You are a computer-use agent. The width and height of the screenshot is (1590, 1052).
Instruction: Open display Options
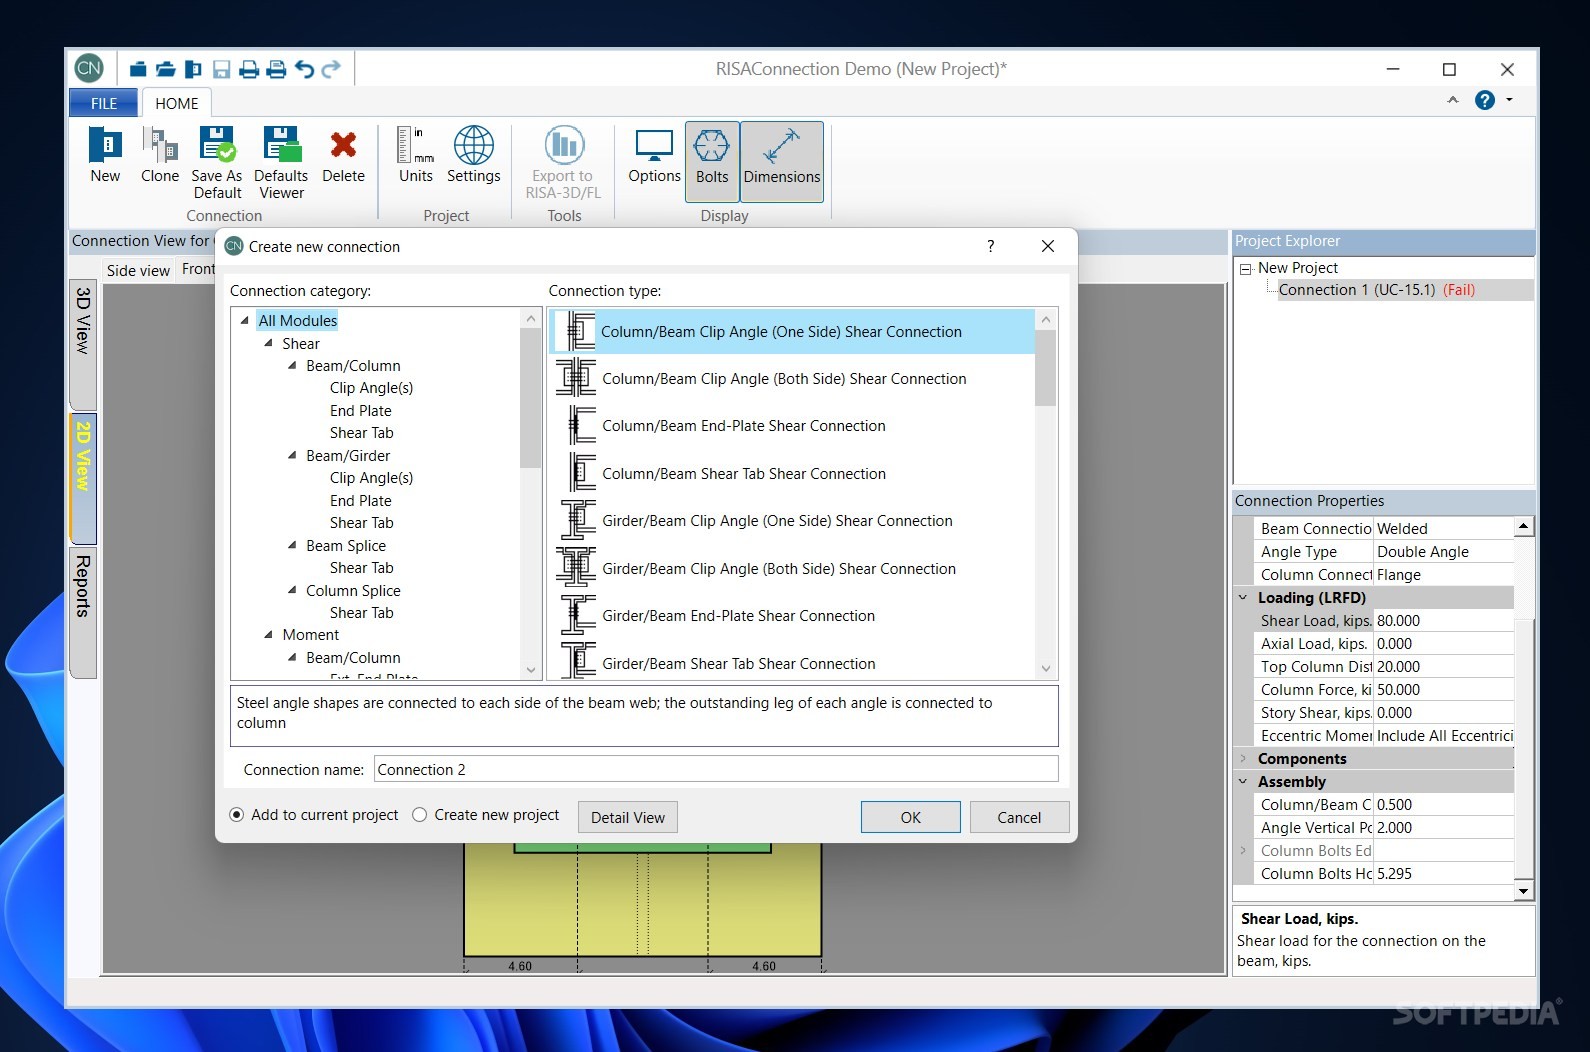[x=654, y=156]
